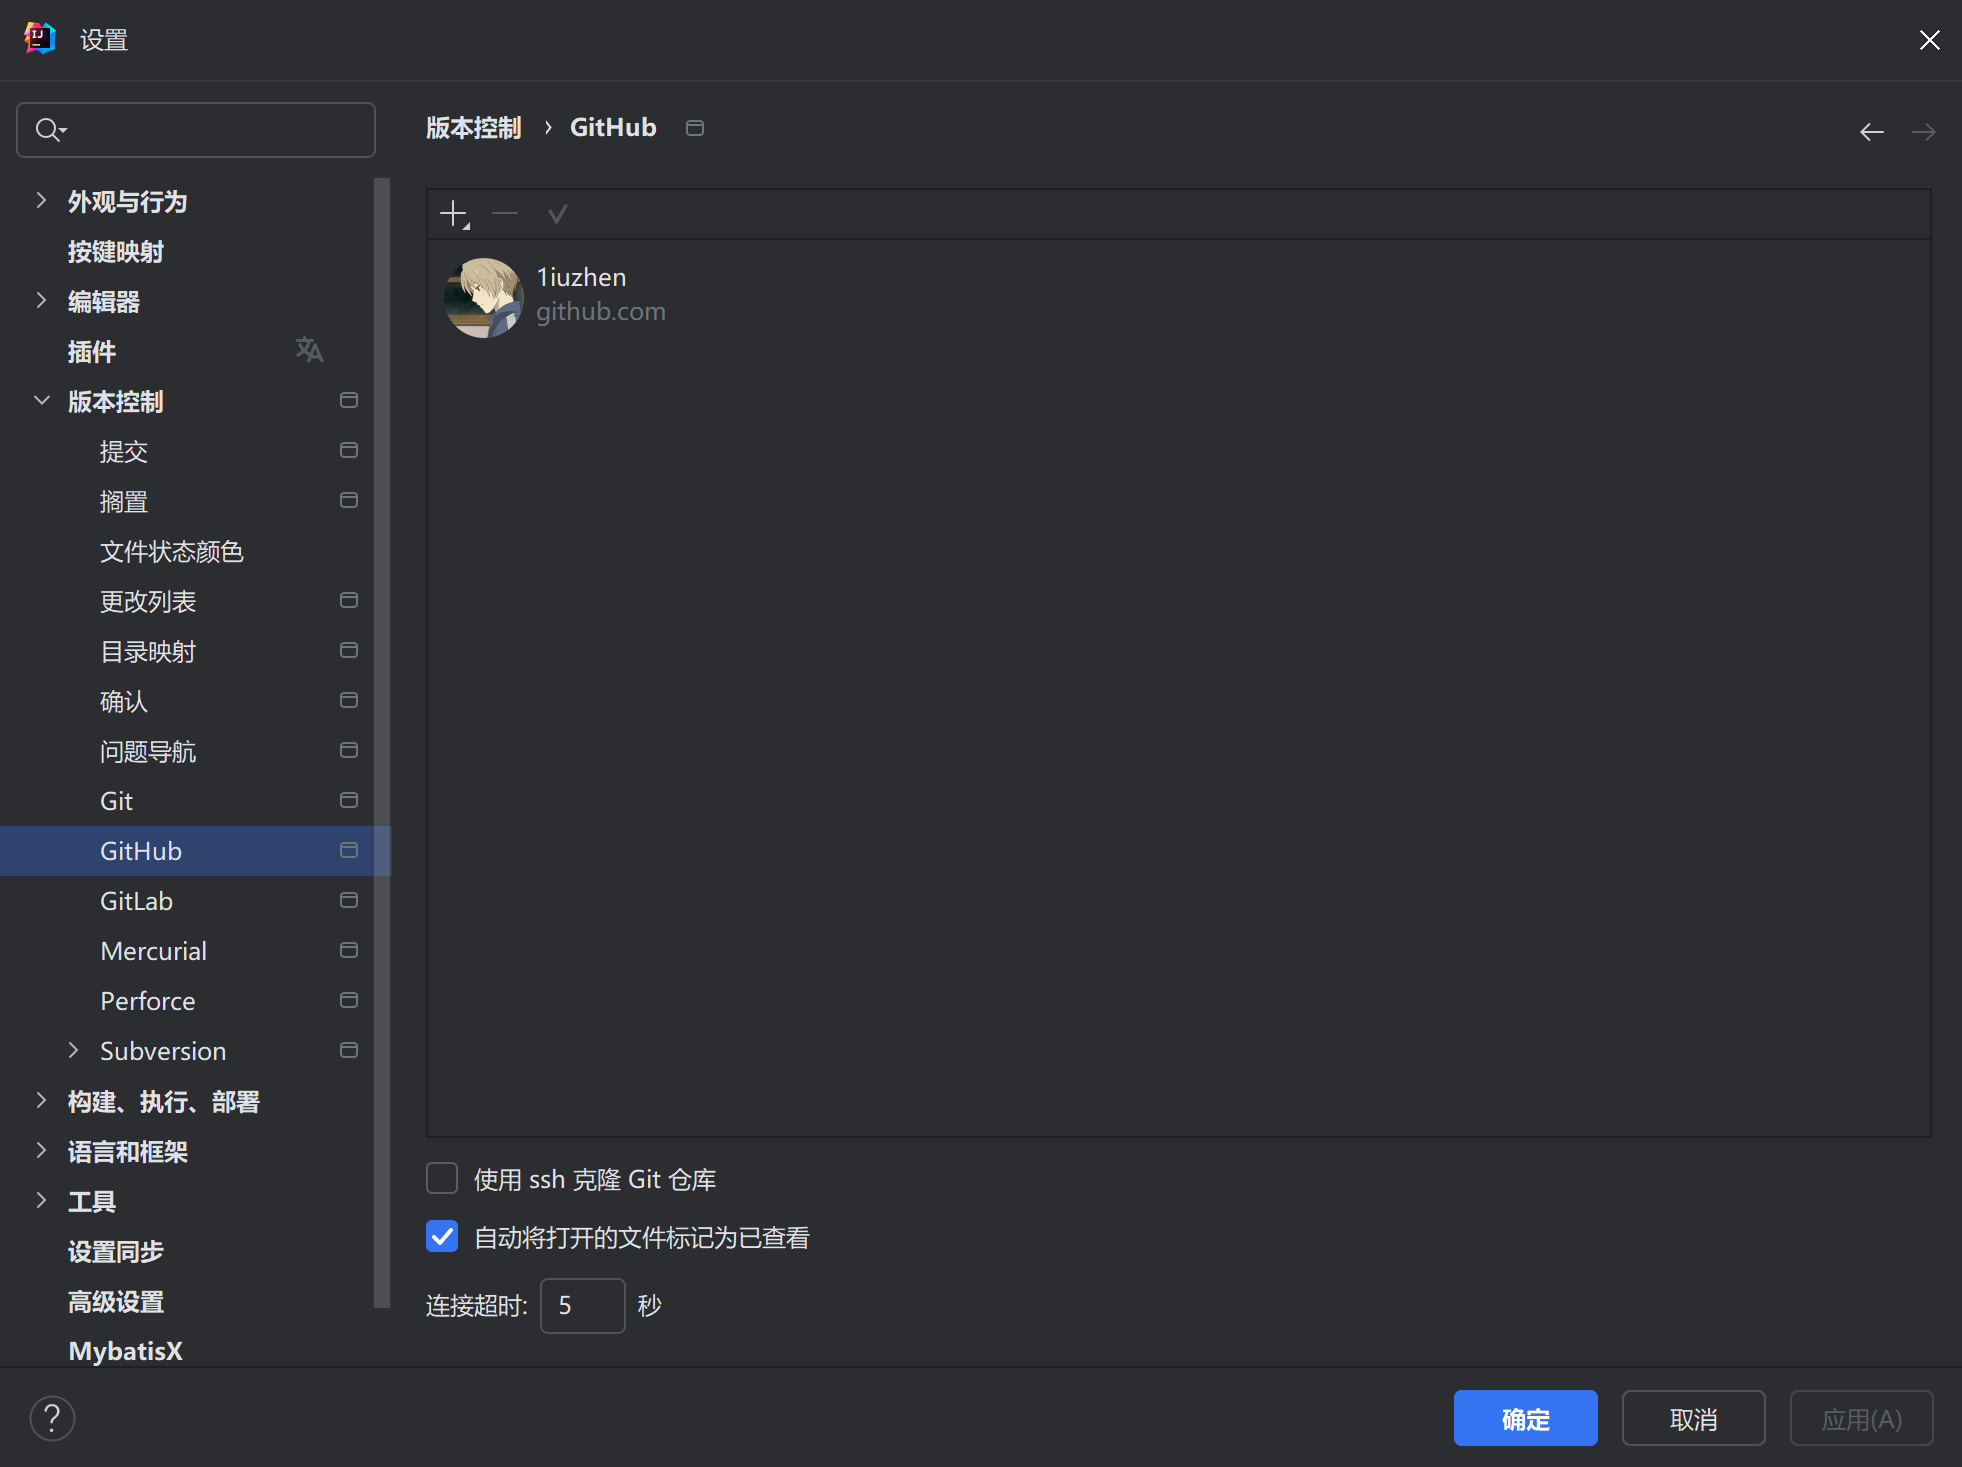Collapse the 版本控制 tree node
1962x1467 pixels.
coord(41,401)
